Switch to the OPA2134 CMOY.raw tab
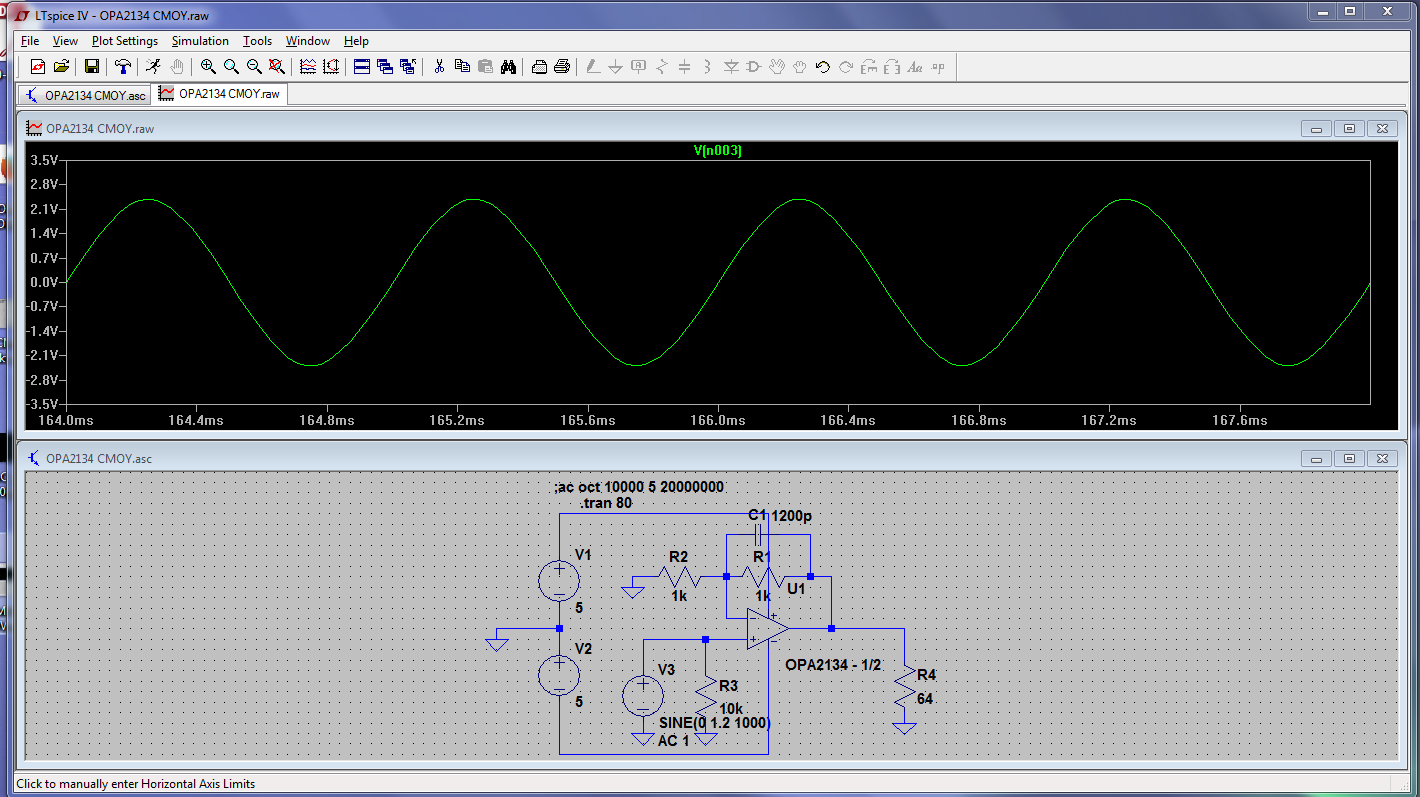This screenshot has width=1420, height=797. [x=220, y=93]
